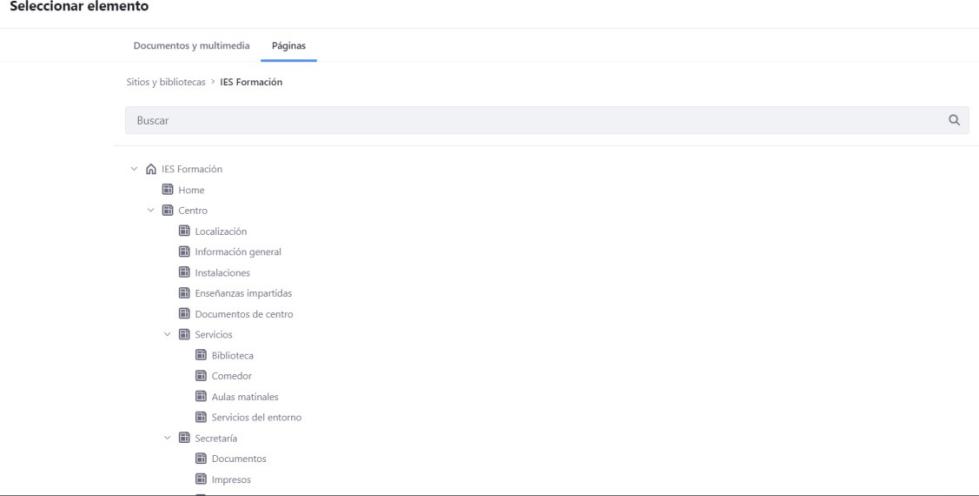Viewport: 979px width, 496px height.
Task: Choose the Información general page
Action: point(238,252)
